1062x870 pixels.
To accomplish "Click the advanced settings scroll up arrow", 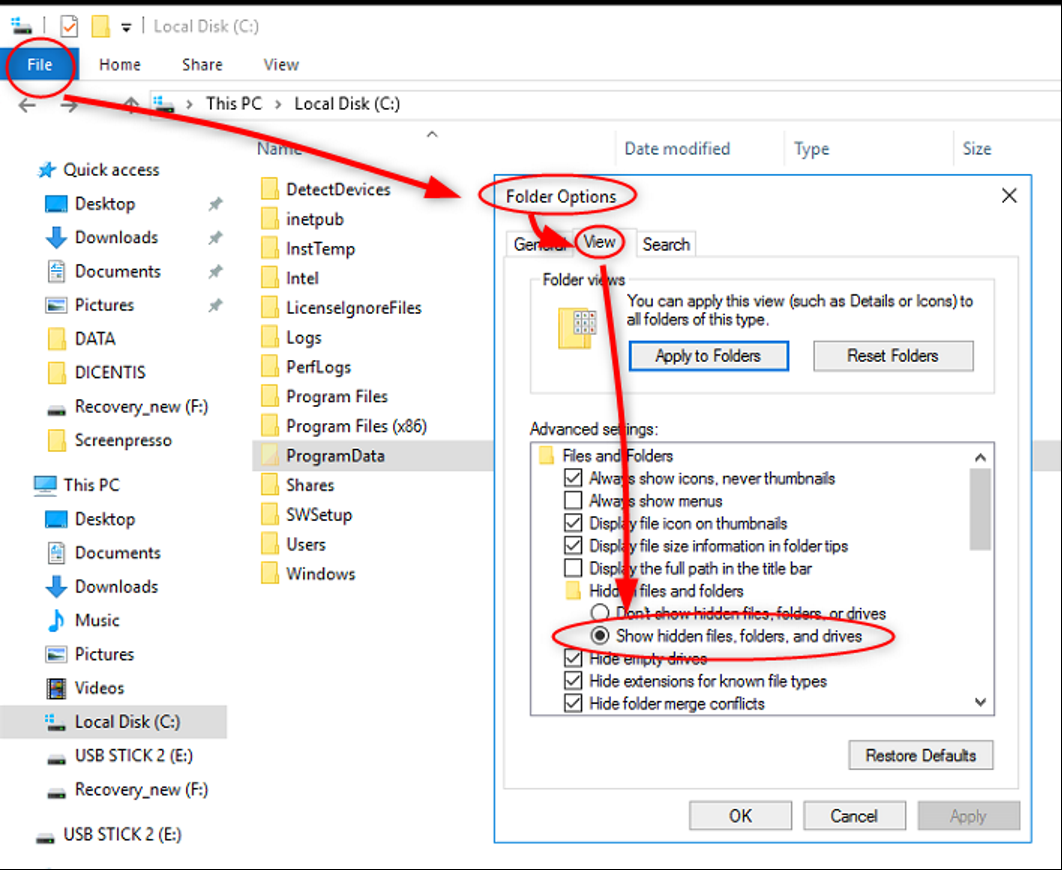I will (x=980, y=458).
